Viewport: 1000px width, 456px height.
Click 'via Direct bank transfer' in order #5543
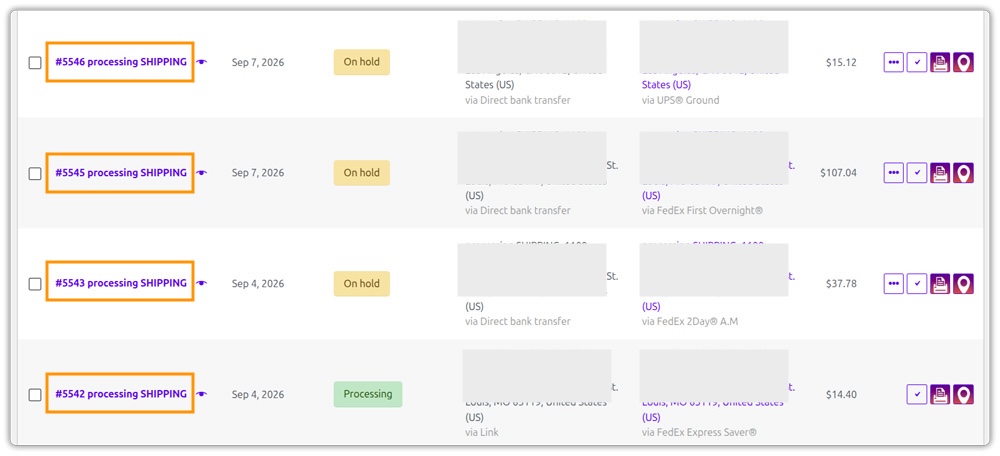tap(518, 321)
